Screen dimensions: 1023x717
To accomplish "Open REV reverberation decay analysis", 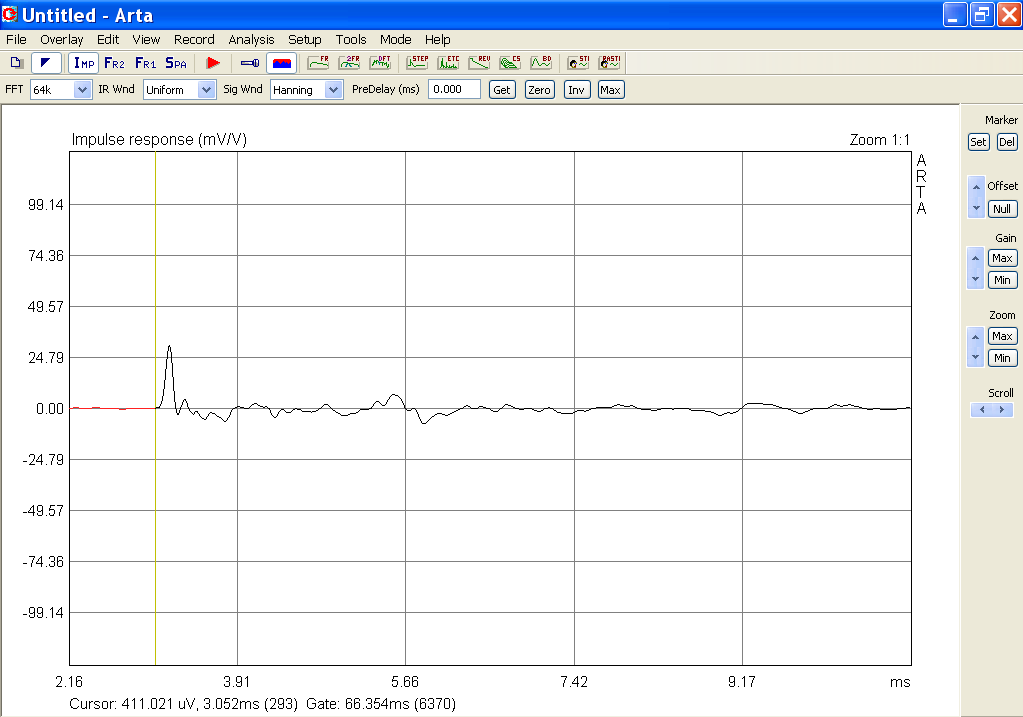I will (480, 63).
